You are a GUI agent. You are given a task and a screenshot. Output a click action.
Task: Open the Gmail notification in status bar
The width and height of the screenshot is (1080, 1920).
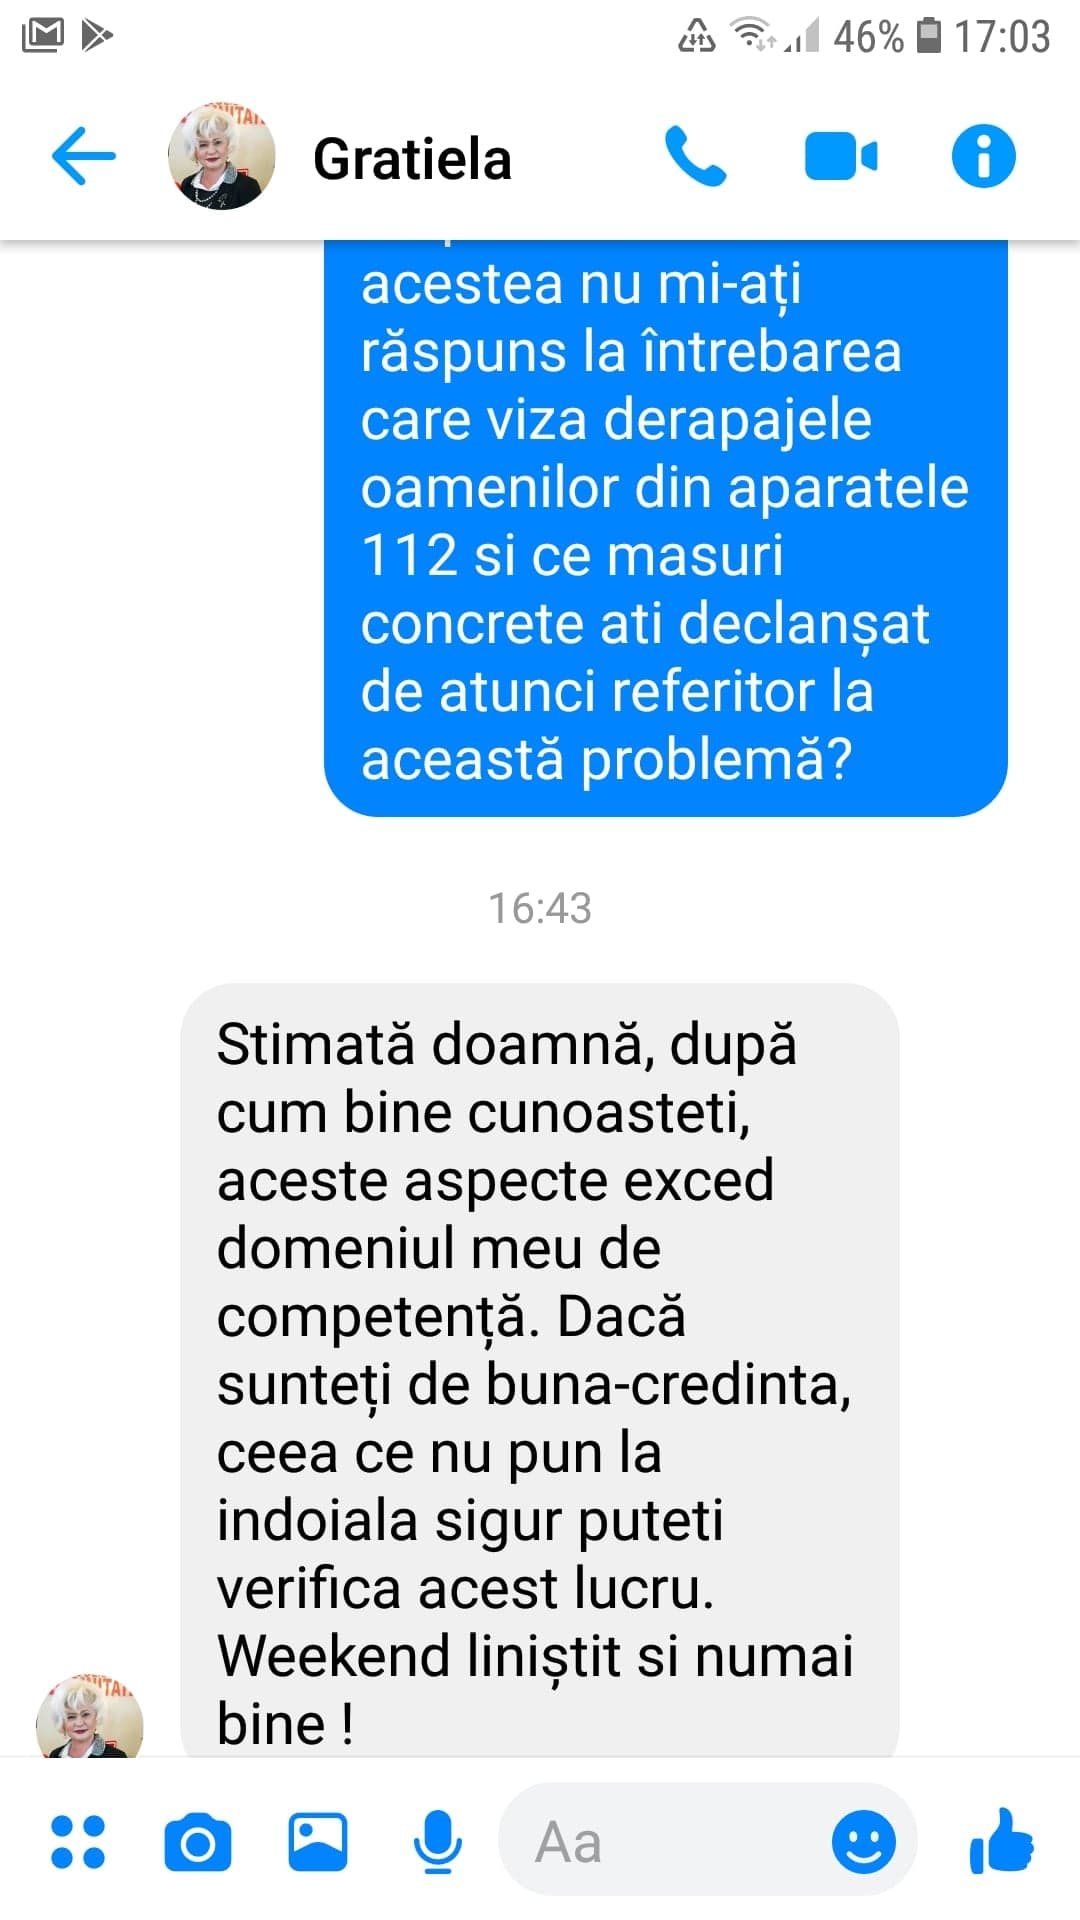point(42,36)
